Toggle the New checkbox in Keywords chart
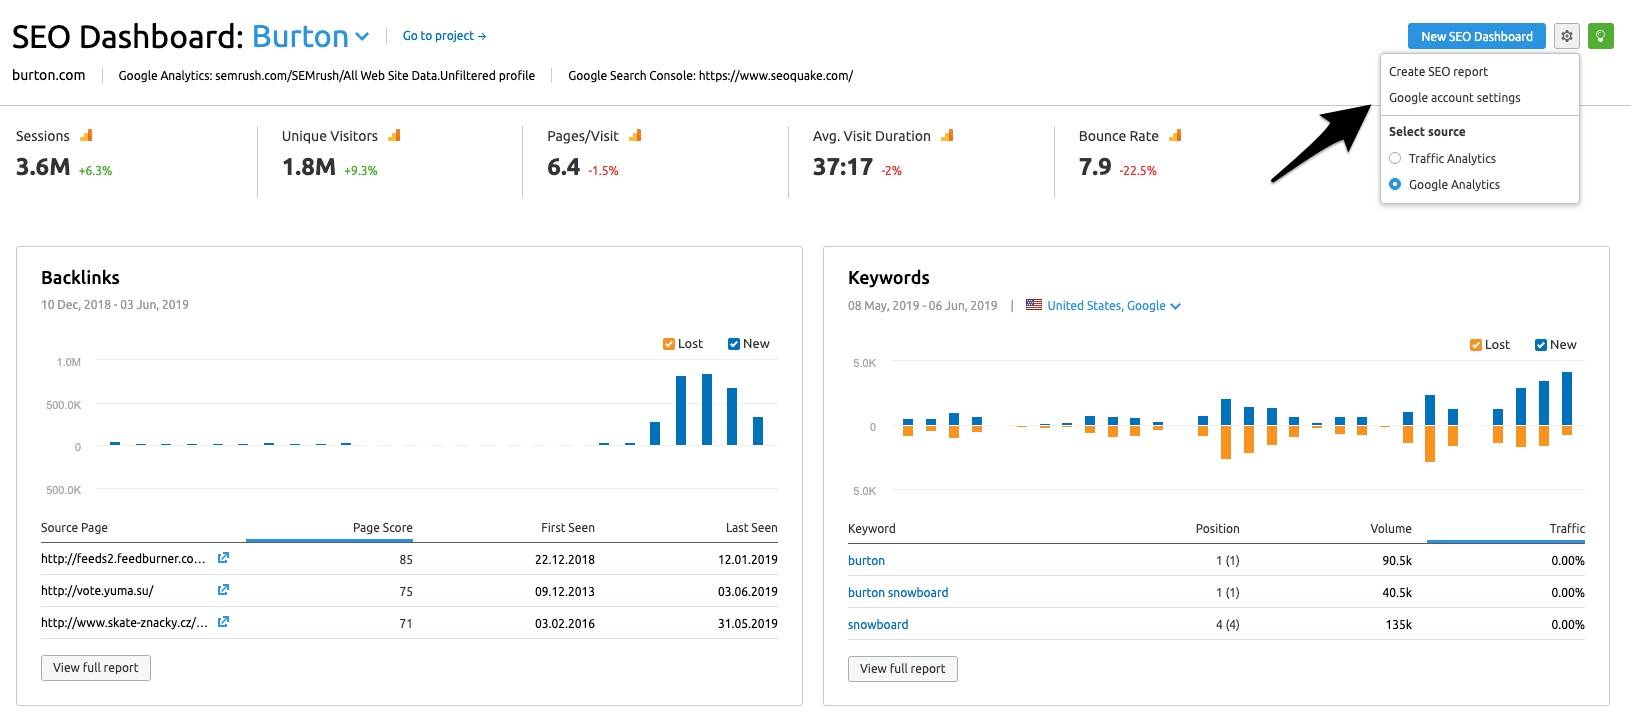1631x716 pixels. [1541, 345]
